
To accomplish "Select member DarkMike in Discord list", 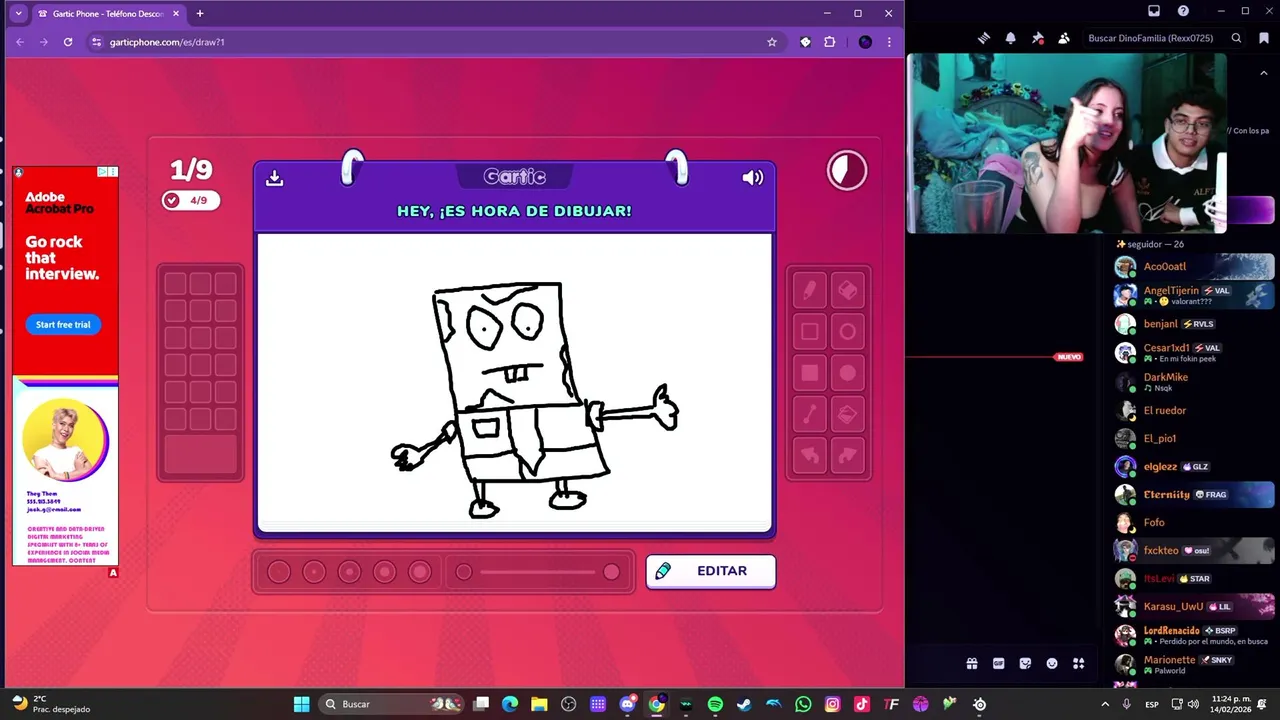I will (x=1194, y=381).
